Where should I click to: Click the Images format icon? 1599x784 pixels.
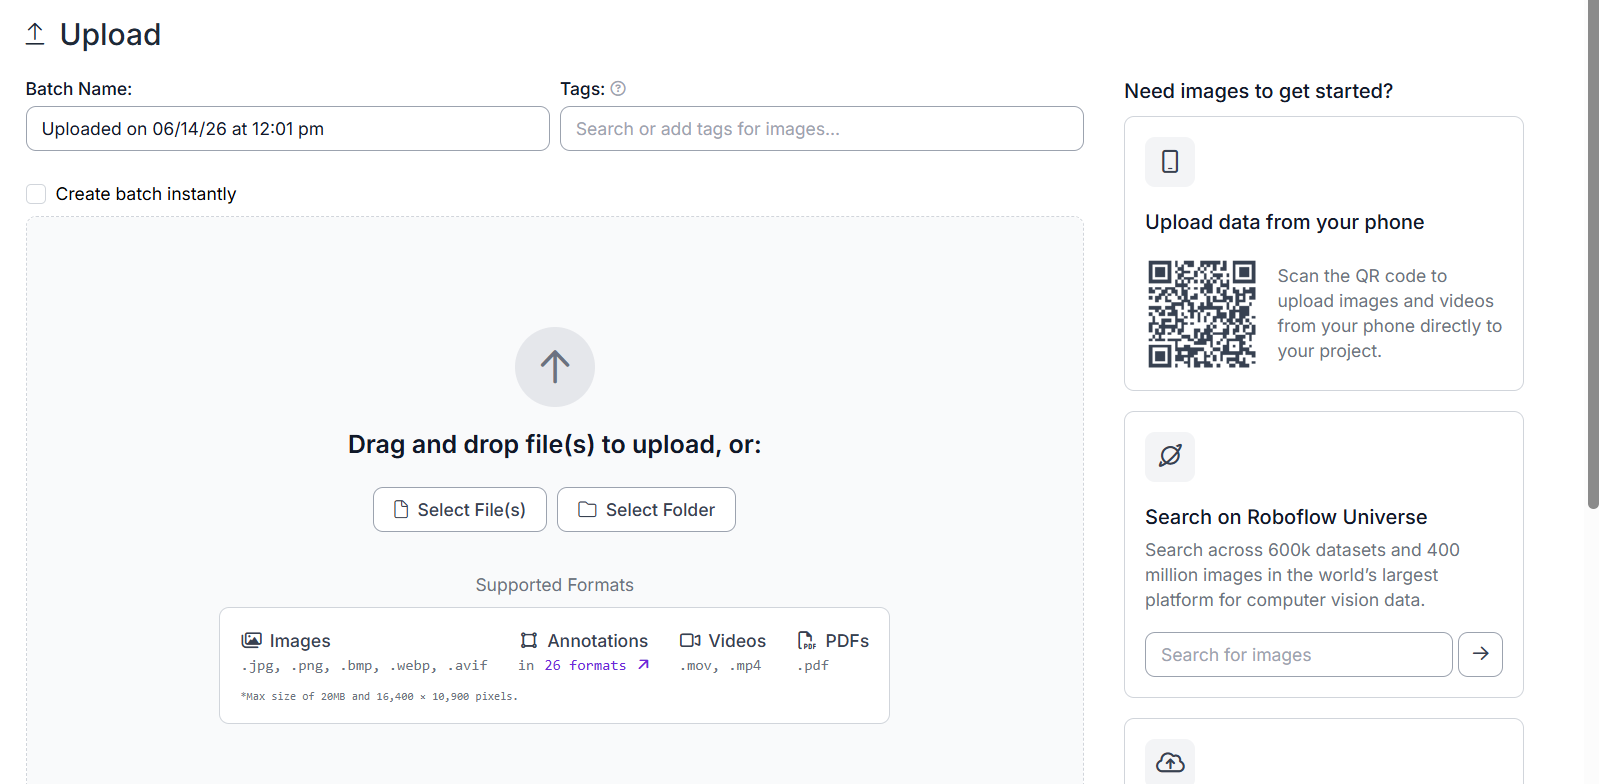252,640
